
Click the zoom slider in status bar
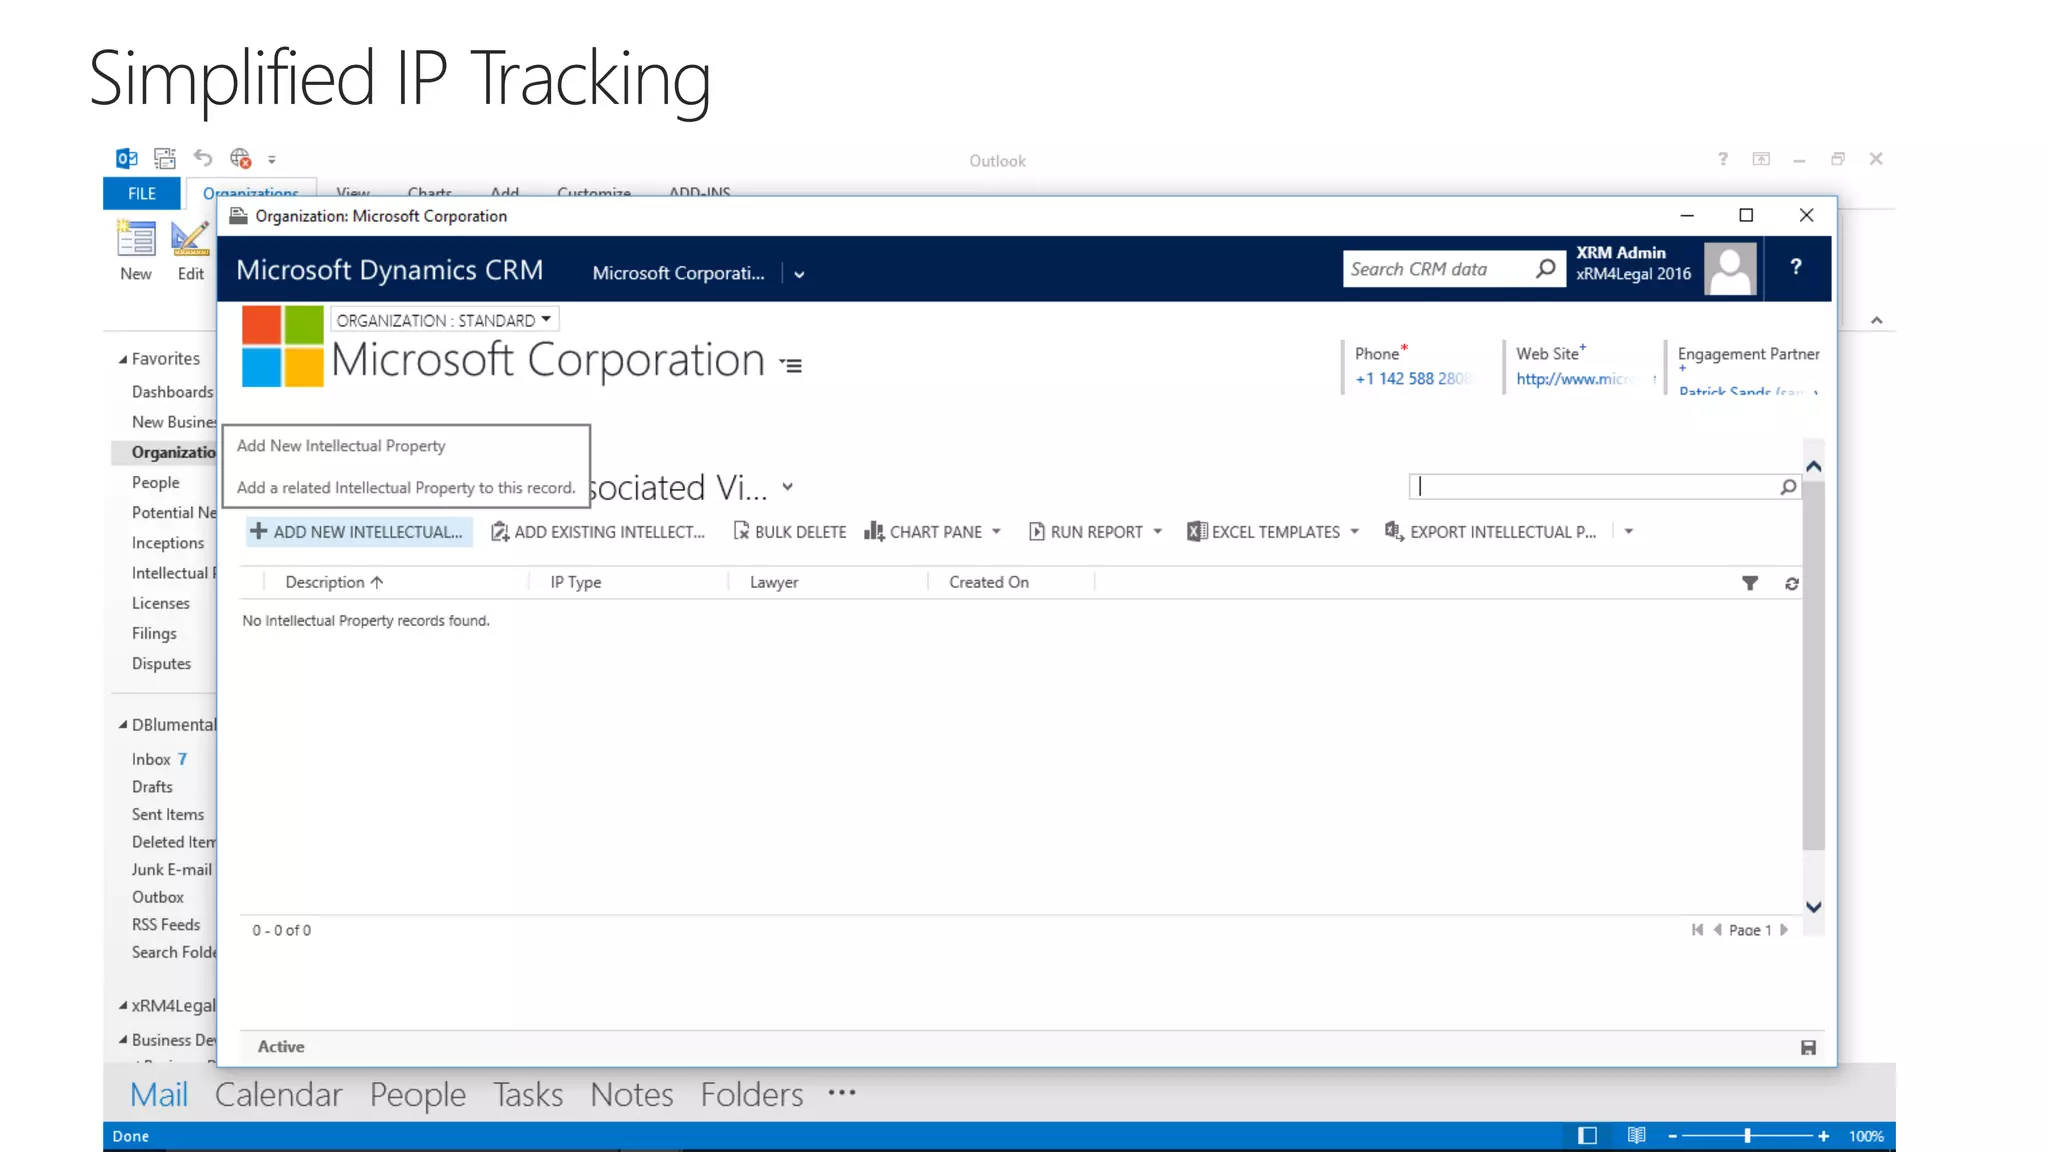(1747, 1136)
